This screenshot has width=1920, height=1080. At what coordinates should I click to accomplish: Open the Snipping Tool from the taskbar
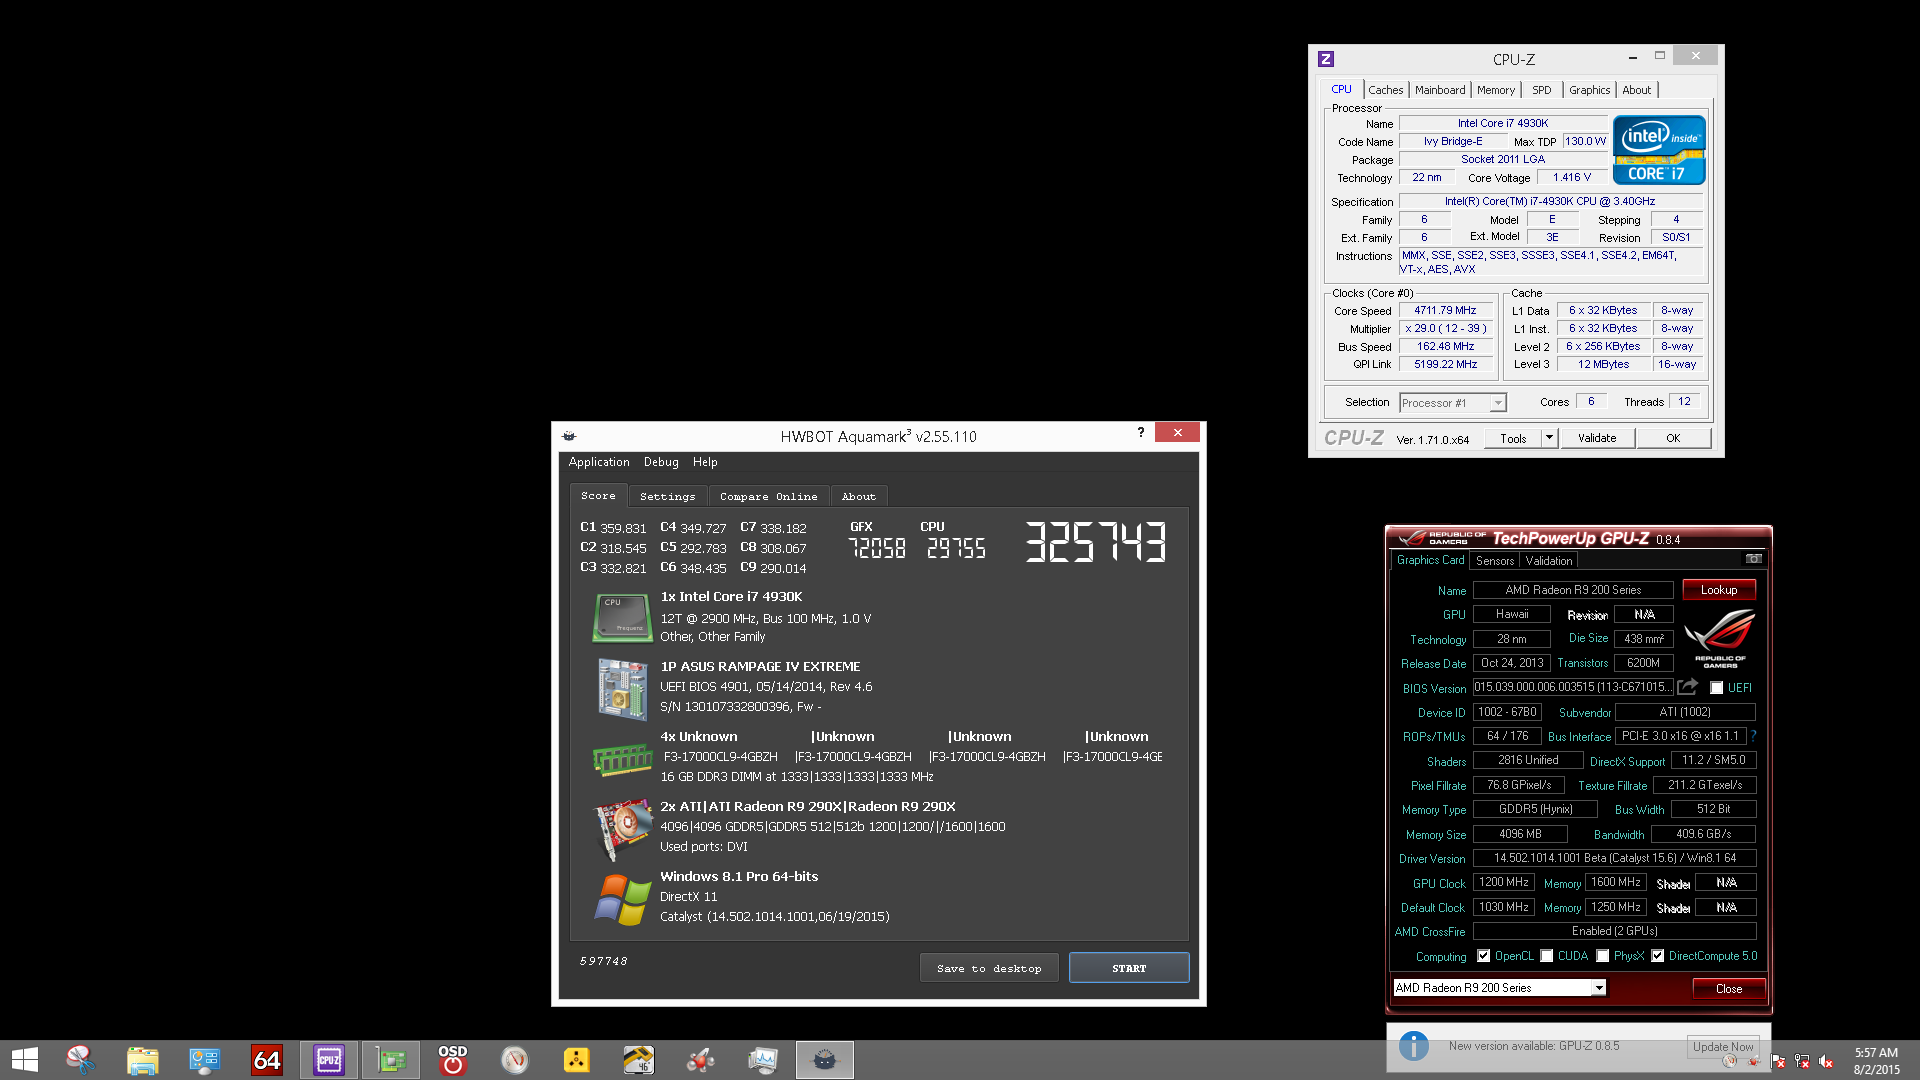80,1060
